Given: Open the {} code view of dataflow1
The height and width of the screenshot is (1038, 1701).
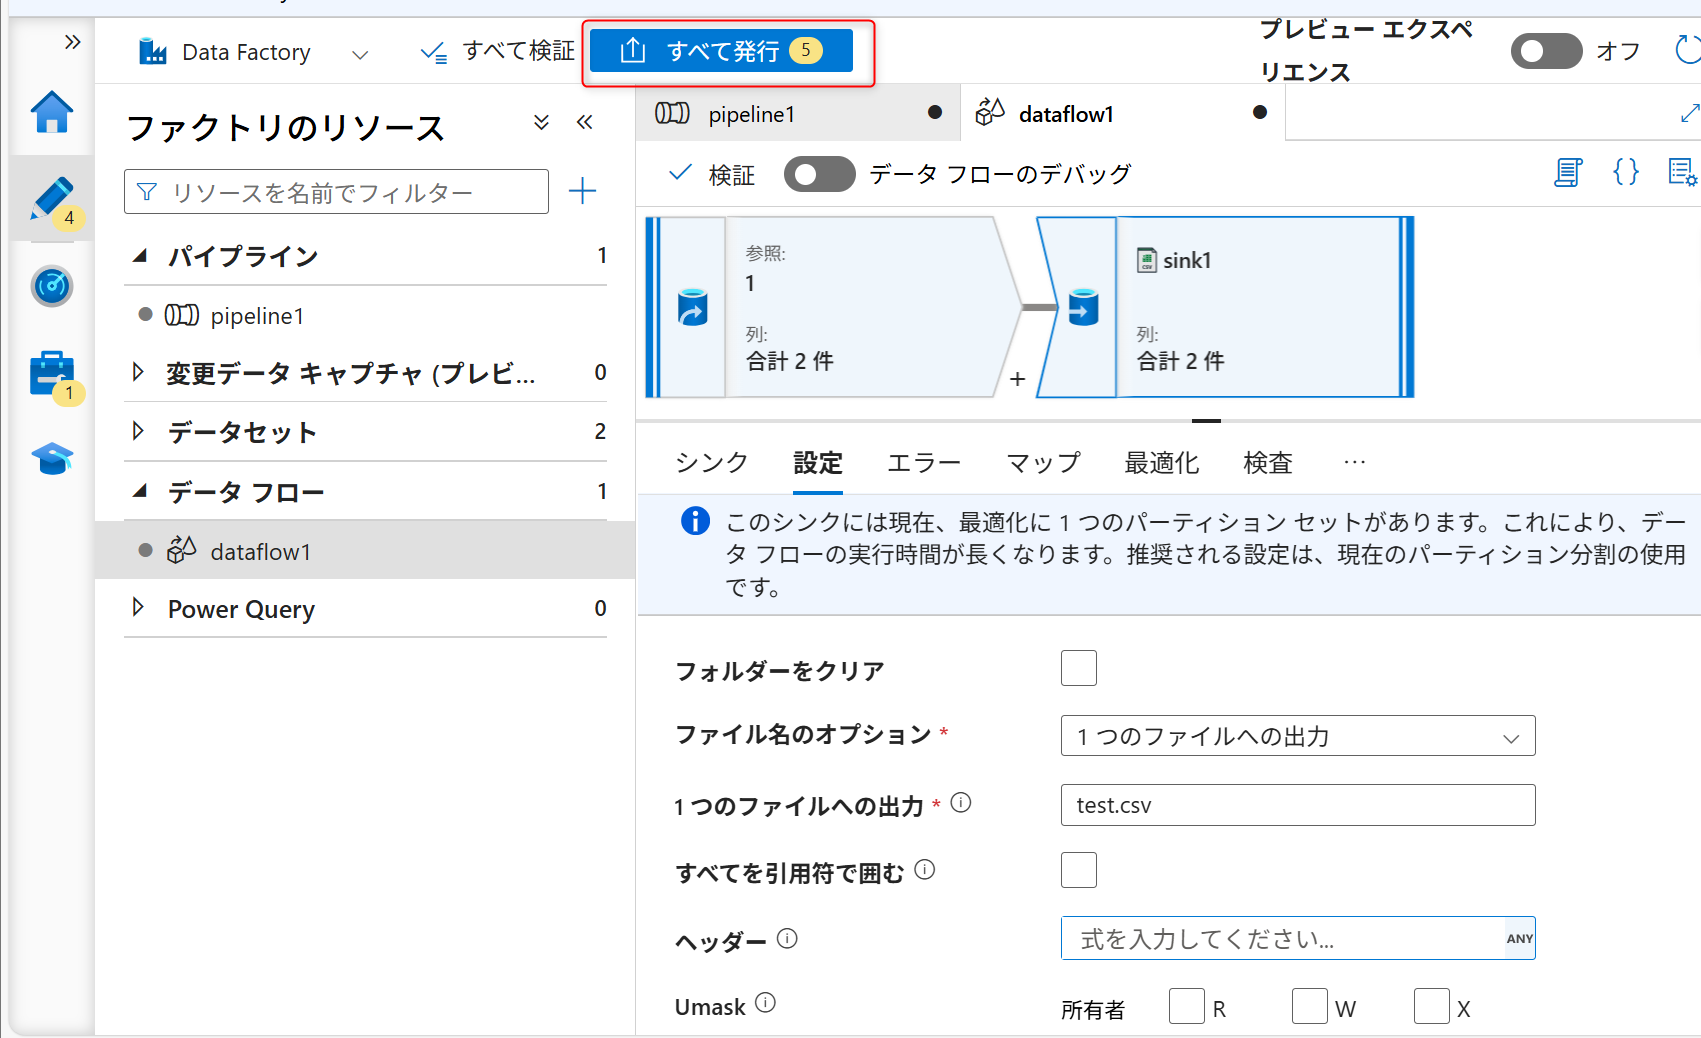Looking at the screenshot, I should (1625, 172).
